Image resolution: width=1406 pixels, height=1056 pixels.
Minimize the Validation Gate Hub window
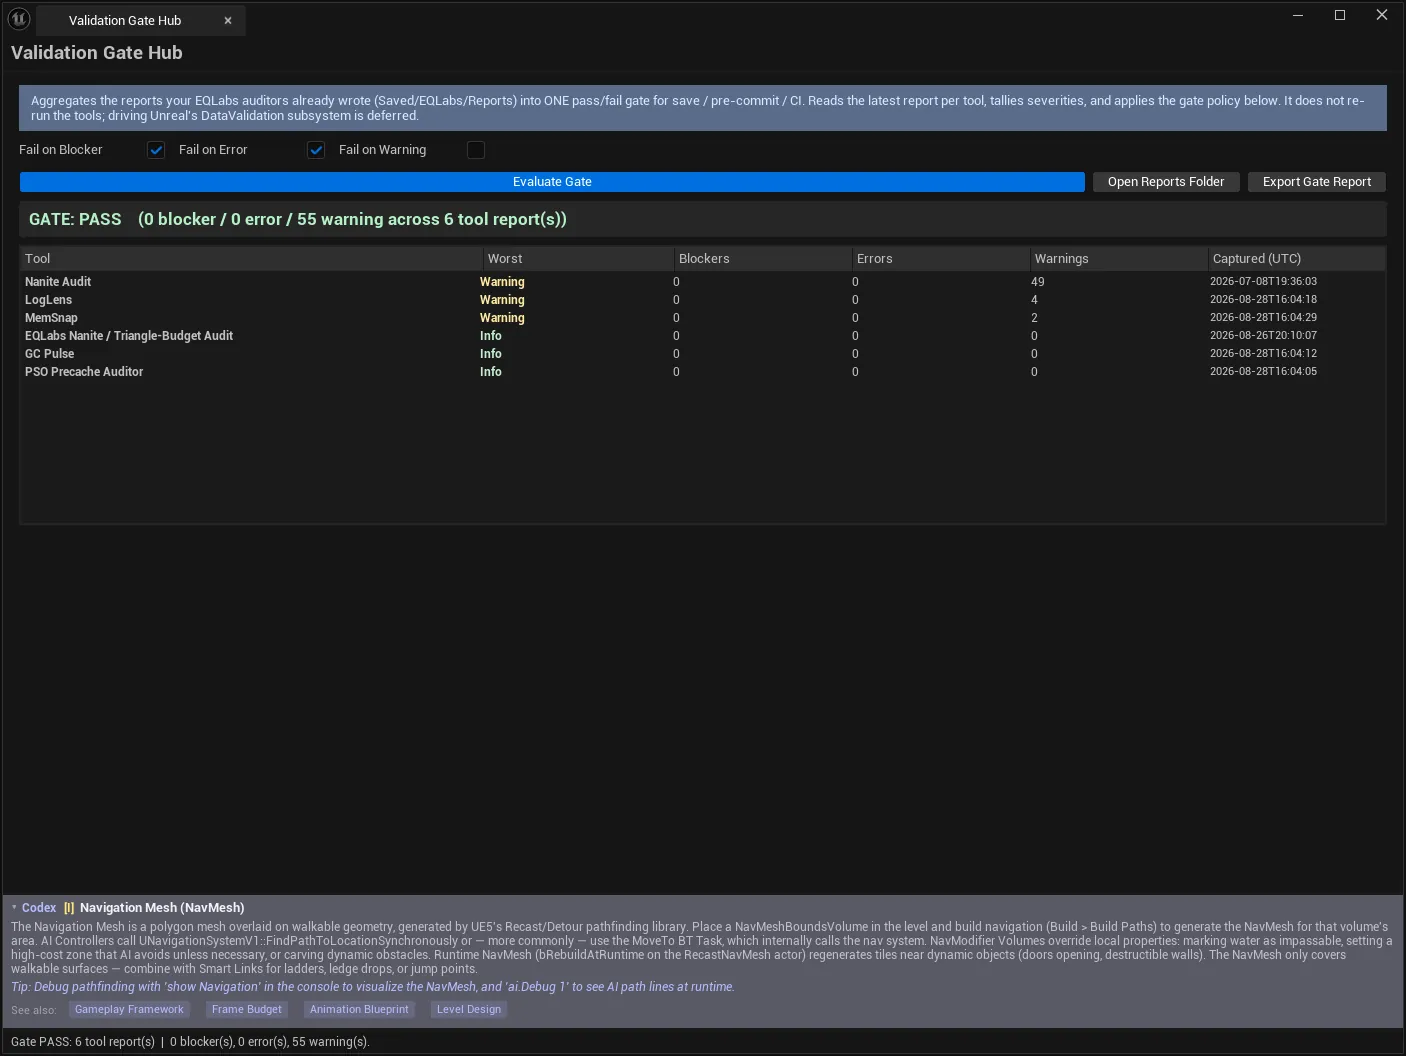pyautogui.click(x=1298, y=15)
